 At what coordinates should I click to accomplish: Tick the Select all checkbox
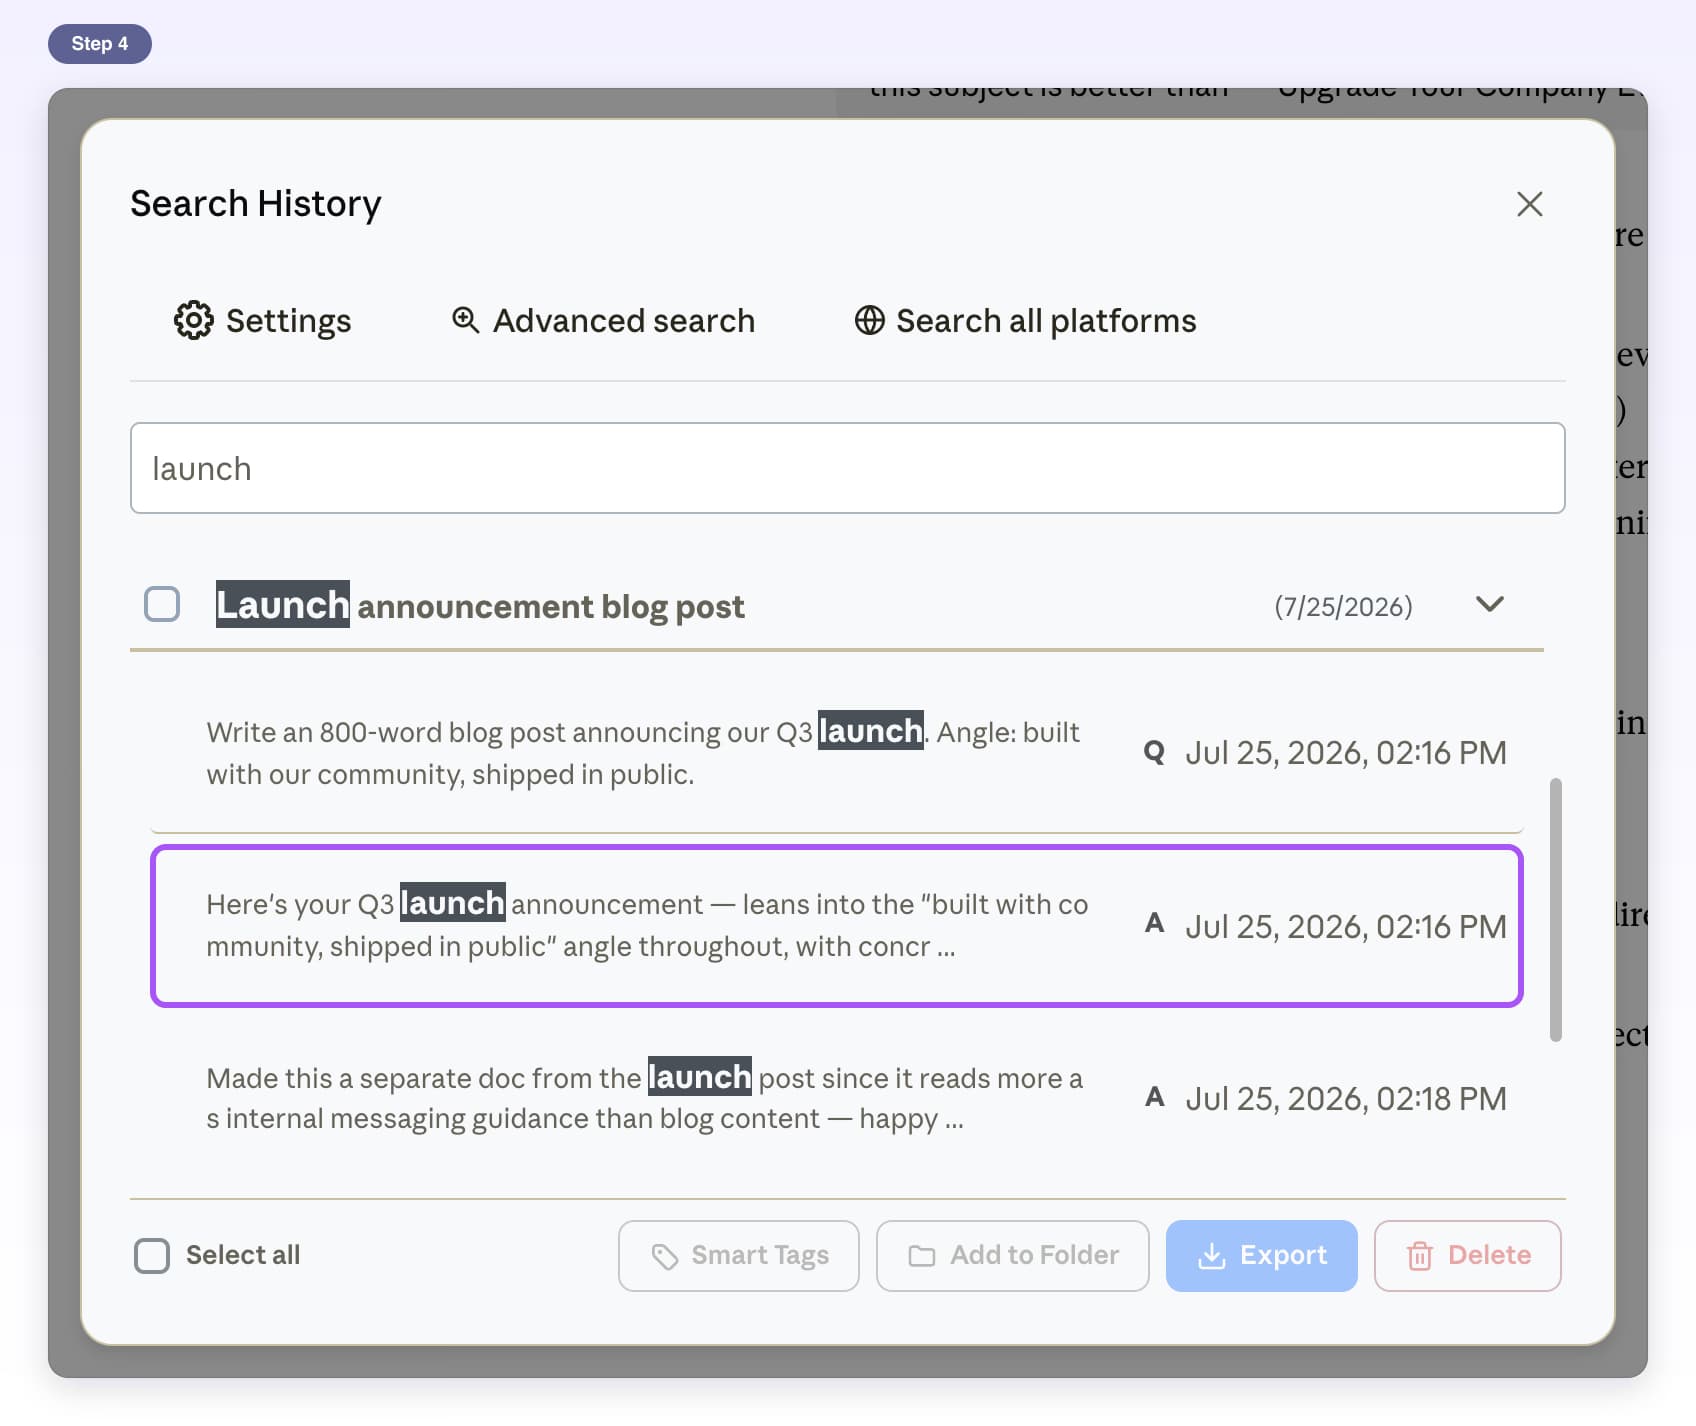[x=152, y=1256]
